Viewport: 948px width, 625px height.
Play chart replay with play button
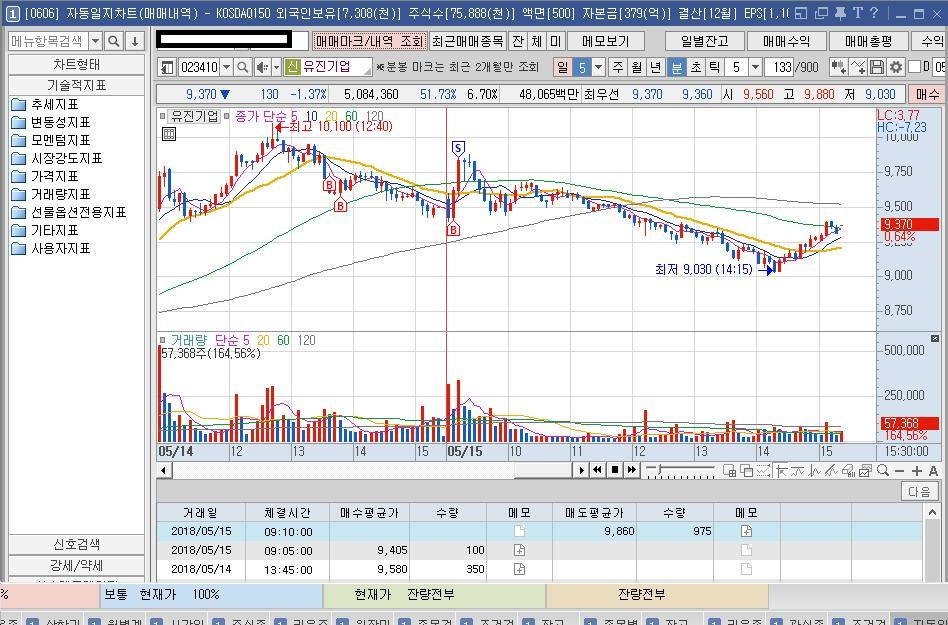[x=581, y=470]
